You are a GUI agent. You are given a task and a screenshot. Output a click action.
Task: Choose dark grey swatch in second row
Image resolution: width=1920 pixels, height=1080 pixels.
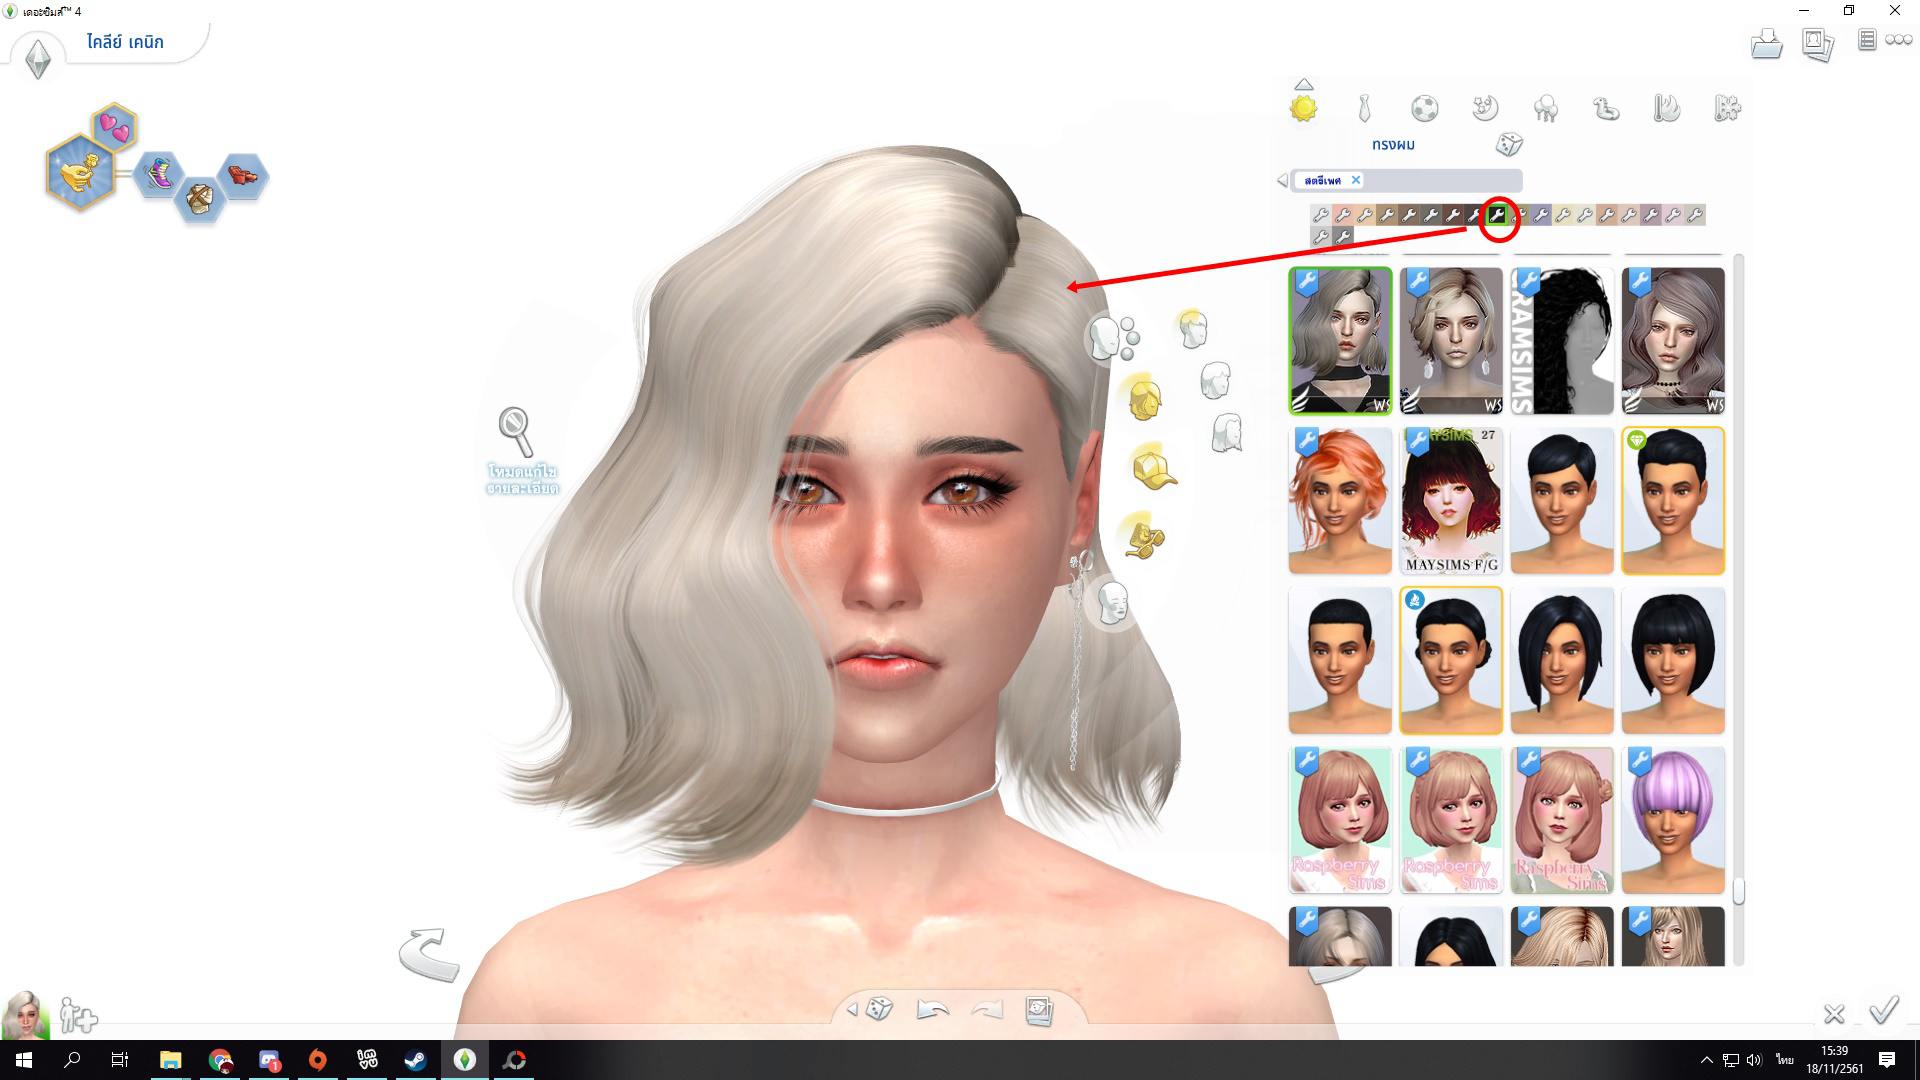1343,237
